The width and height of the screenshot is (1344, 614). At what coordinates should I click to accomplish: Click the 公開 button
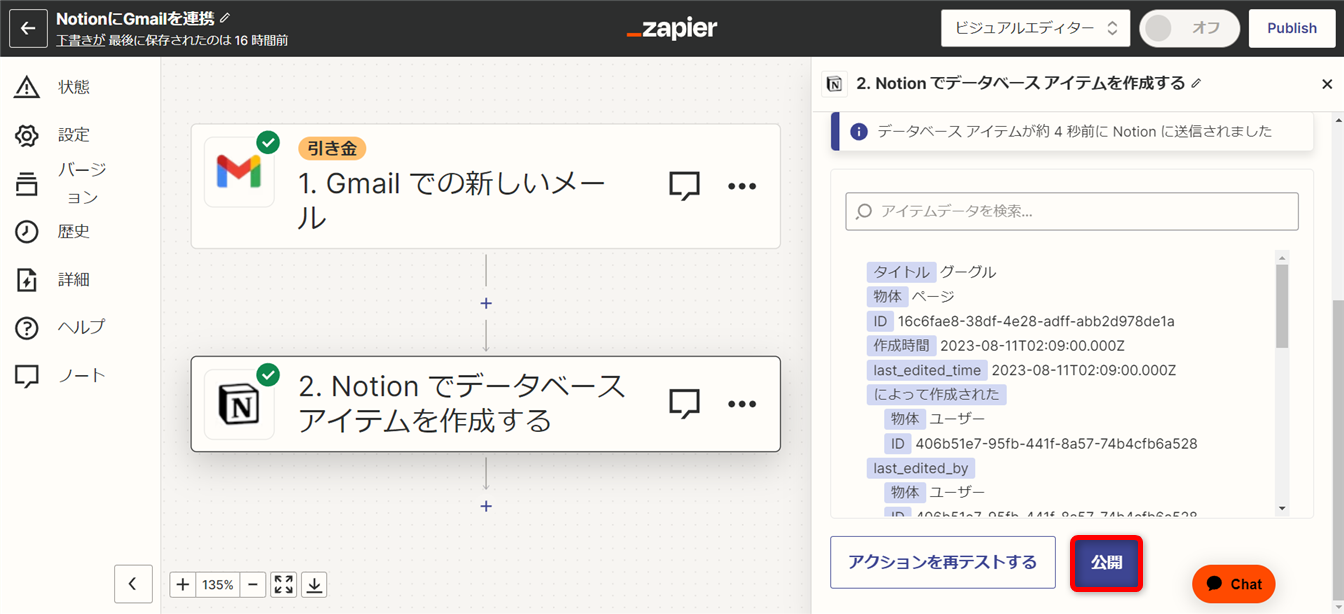click(x=1106, y=563)
